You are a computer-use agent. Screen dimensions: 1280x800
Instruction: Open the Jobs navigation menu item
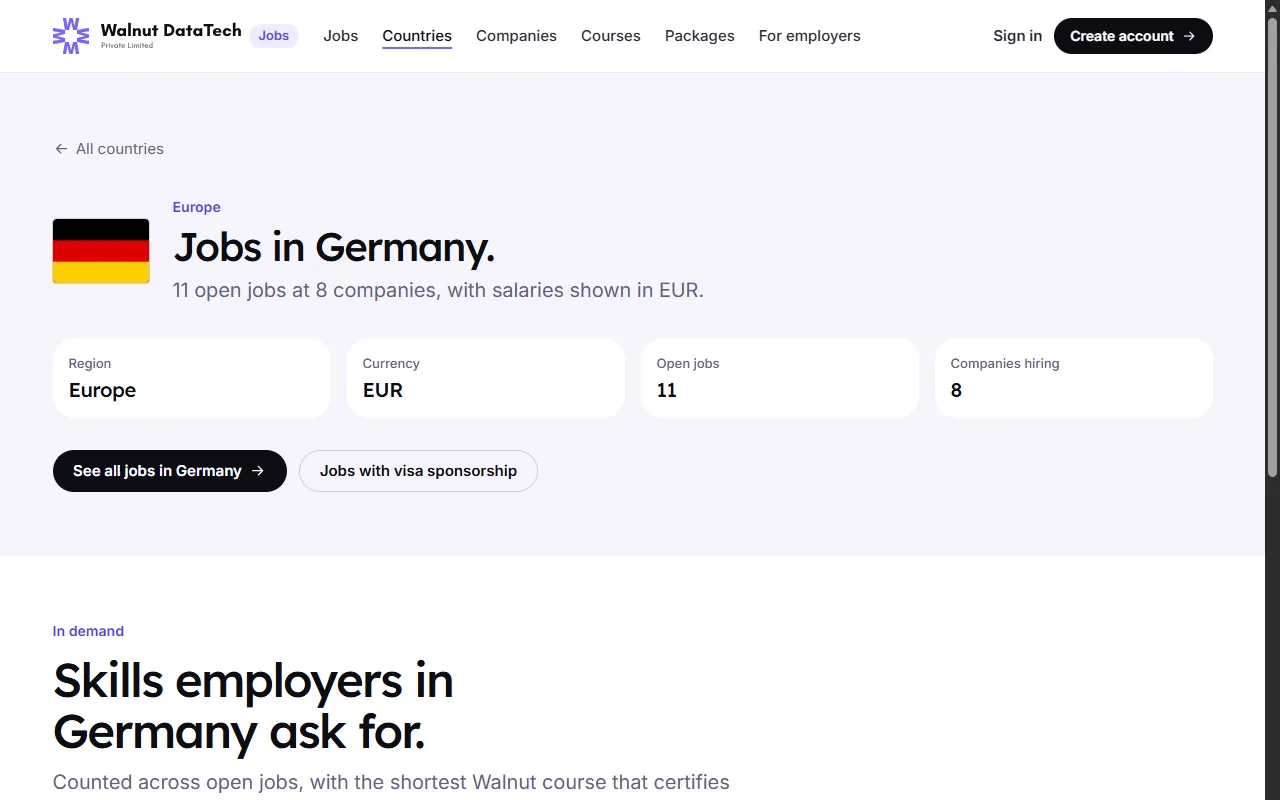point(340,36)
